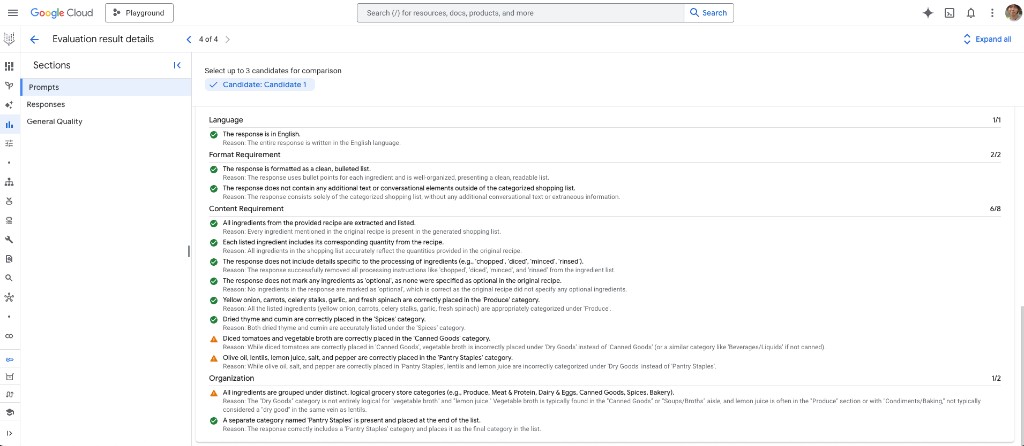Toggle the Candidate 1 comparison chip

259,85
